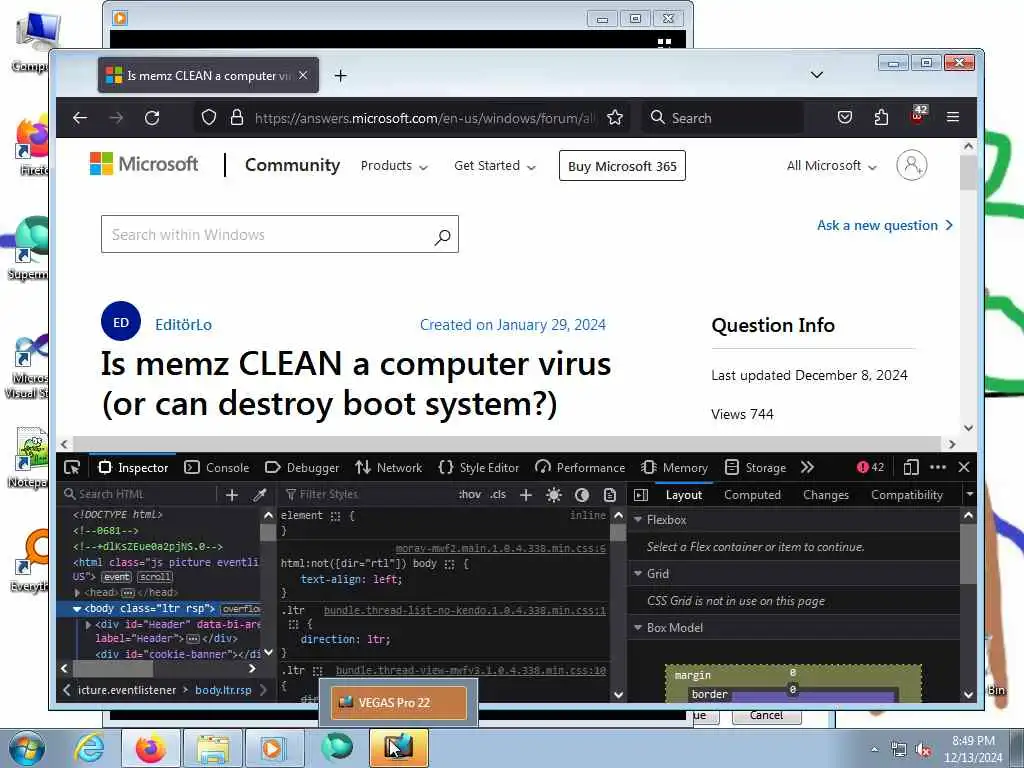Create new node with plus icon
Viewport: 1024px width, 768px height.
232,495
